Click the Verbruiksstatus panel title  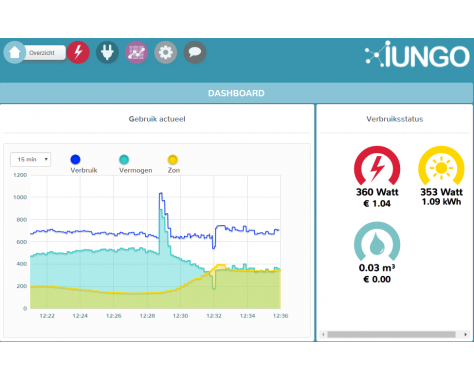[395, 119]
